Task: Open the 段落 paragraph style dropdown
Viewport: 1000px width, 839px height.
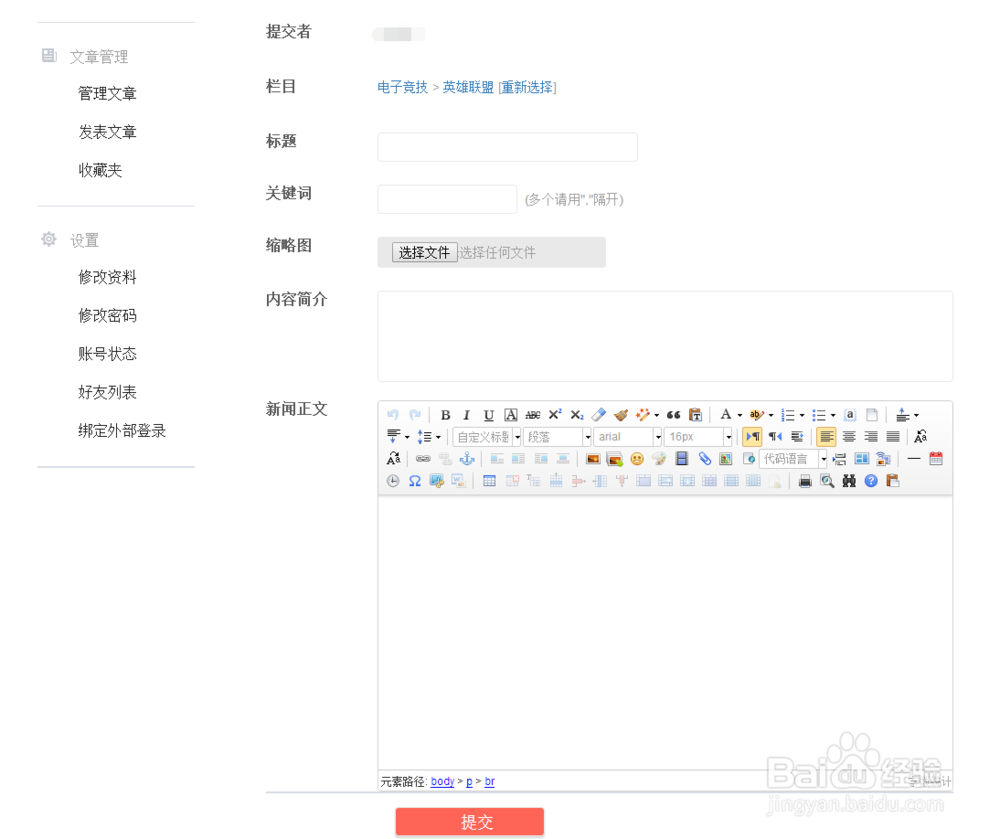Action: [x=556, y=436]
